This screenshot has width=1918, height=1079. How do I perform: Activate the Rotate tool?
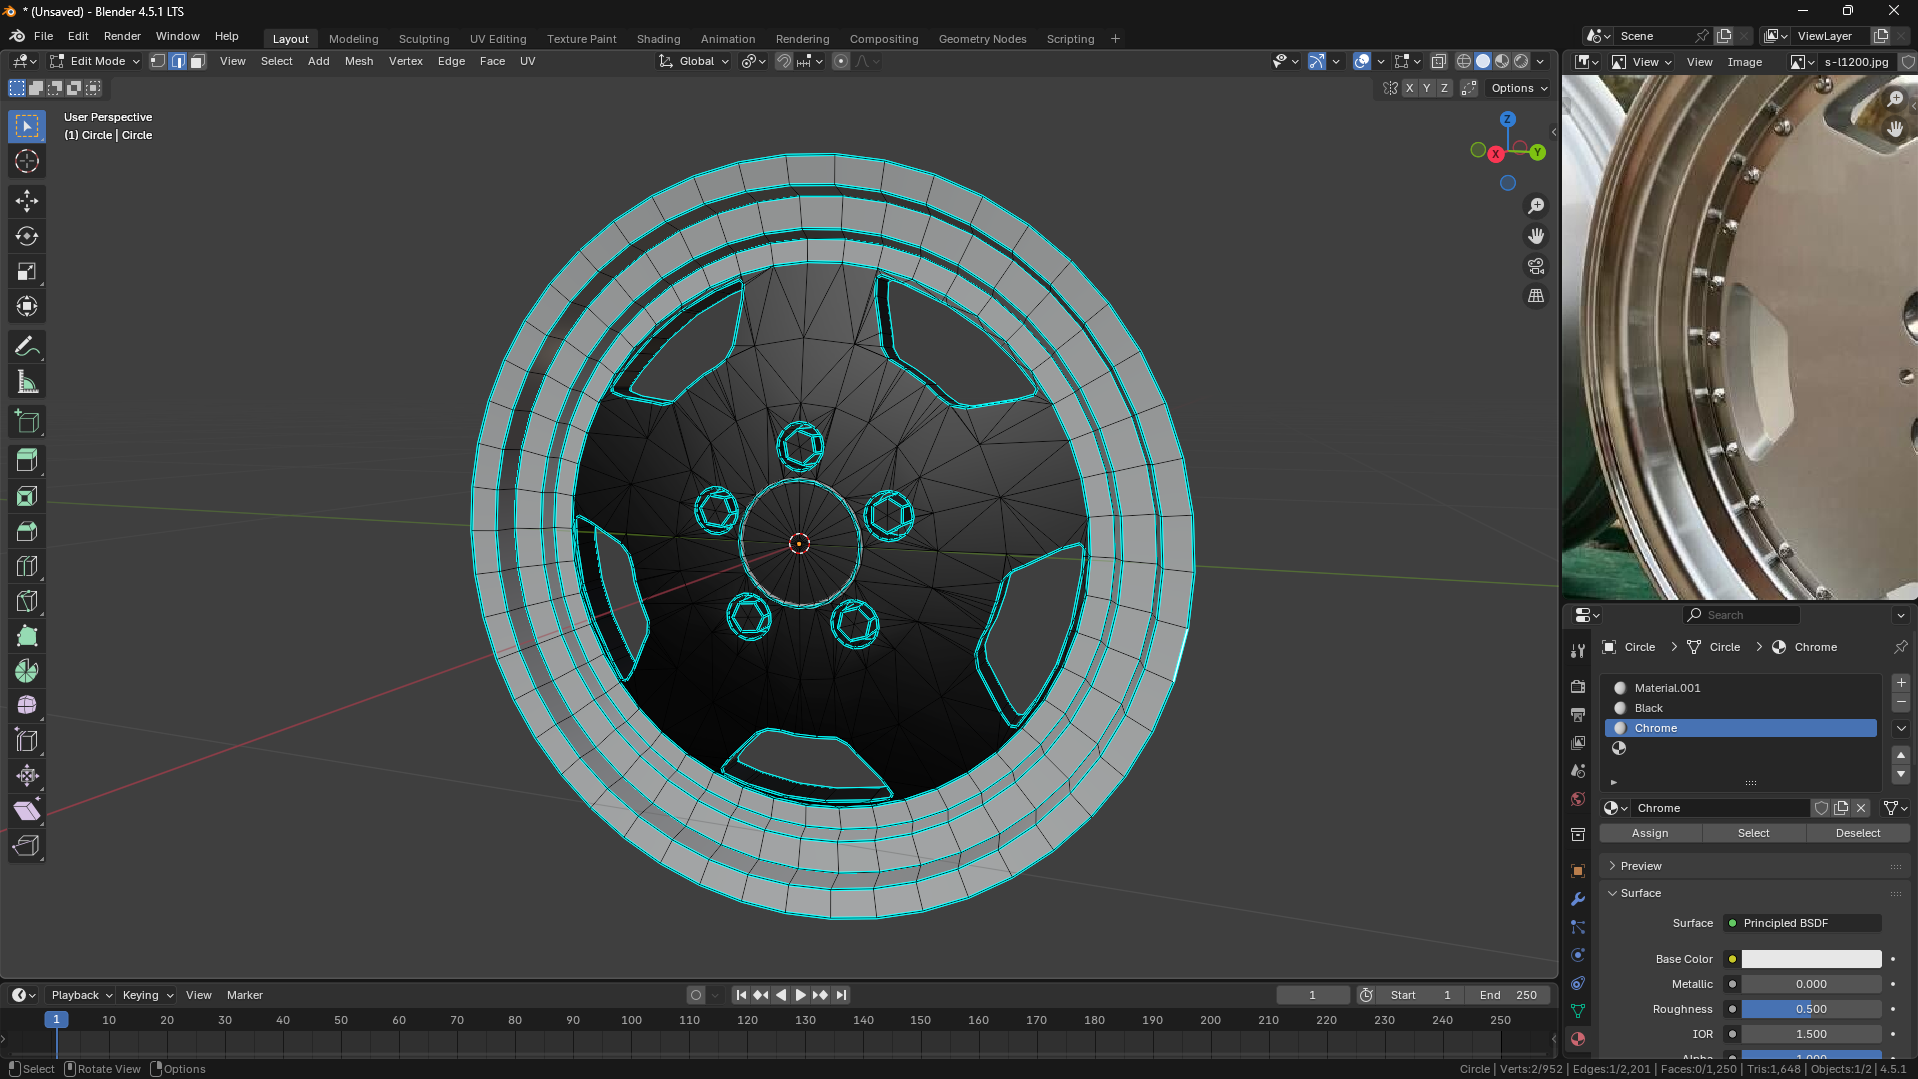tap(27, 236)
